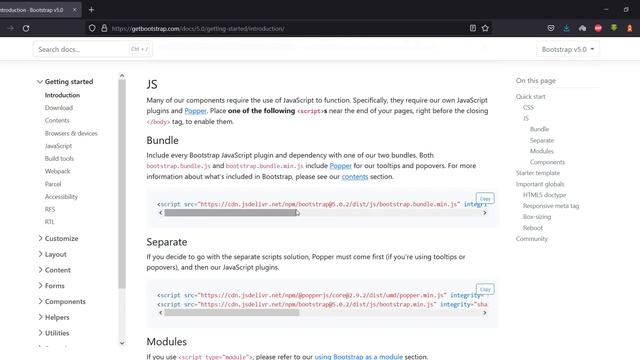
Task: Click the red adblock extension icon
Action: coord(598,28)
